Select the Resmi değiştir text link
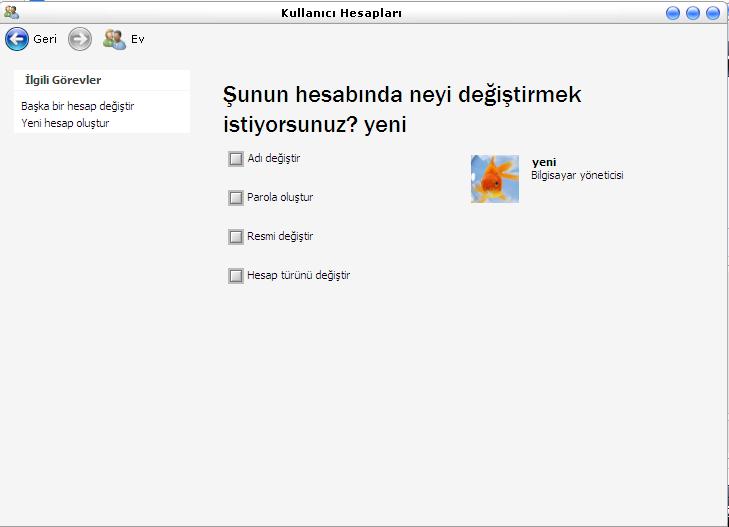Image resolution: width=729 pixels, height=527 pixels. point(280,237)
